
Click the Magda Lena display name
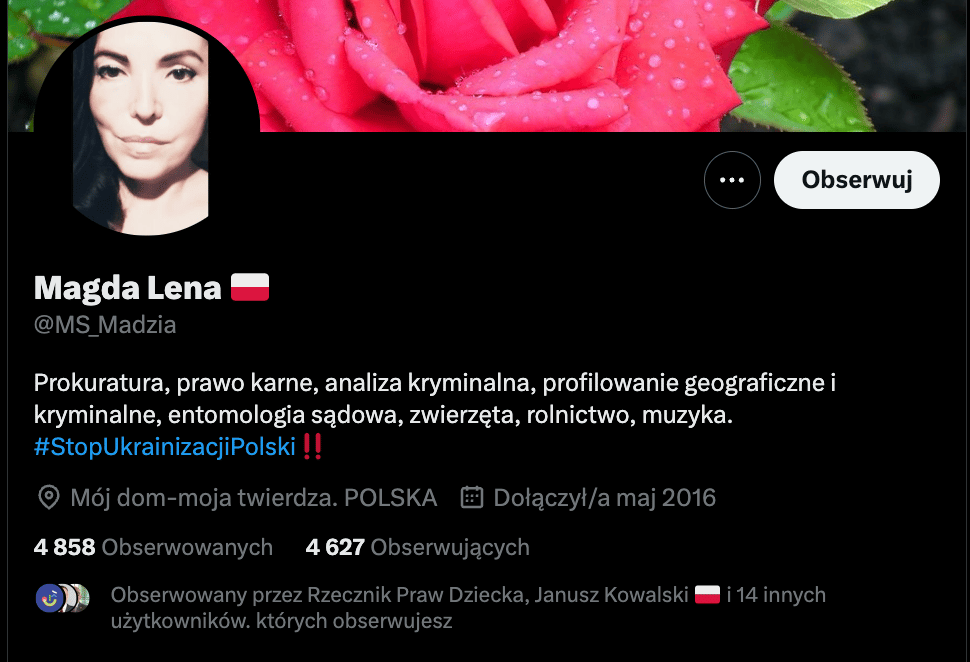[x=127, y=288]
